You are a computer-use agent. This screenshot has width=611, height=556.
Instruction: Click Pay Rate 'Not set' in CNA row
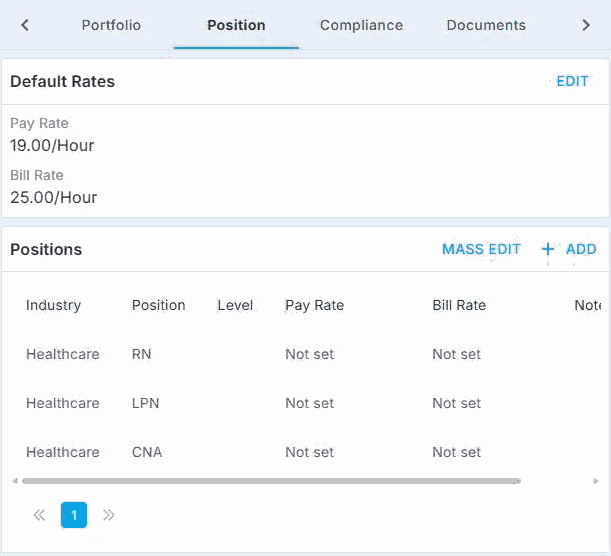click(x=309, y=452)
